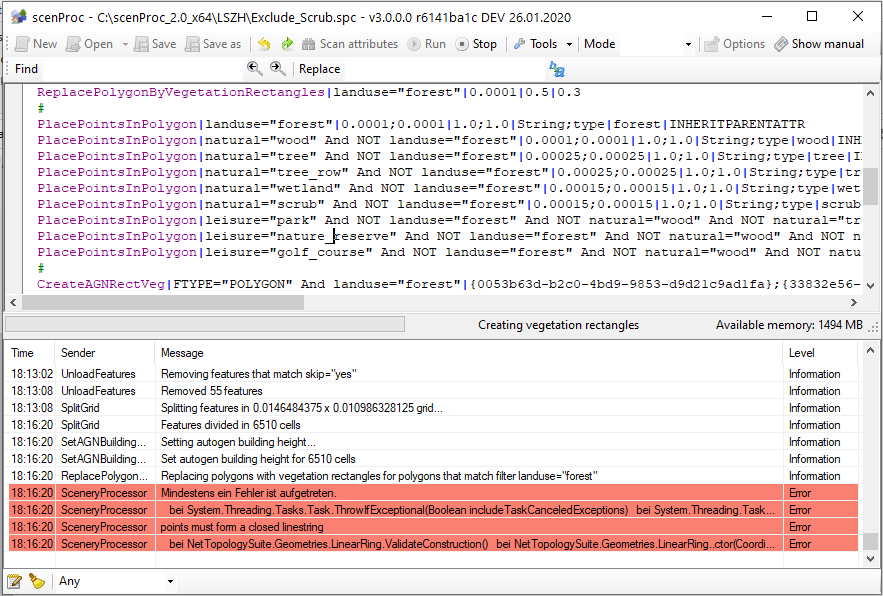Screen dimensions: 883x596
Task: Click the clear log broom icon
Action: [37, 581]
